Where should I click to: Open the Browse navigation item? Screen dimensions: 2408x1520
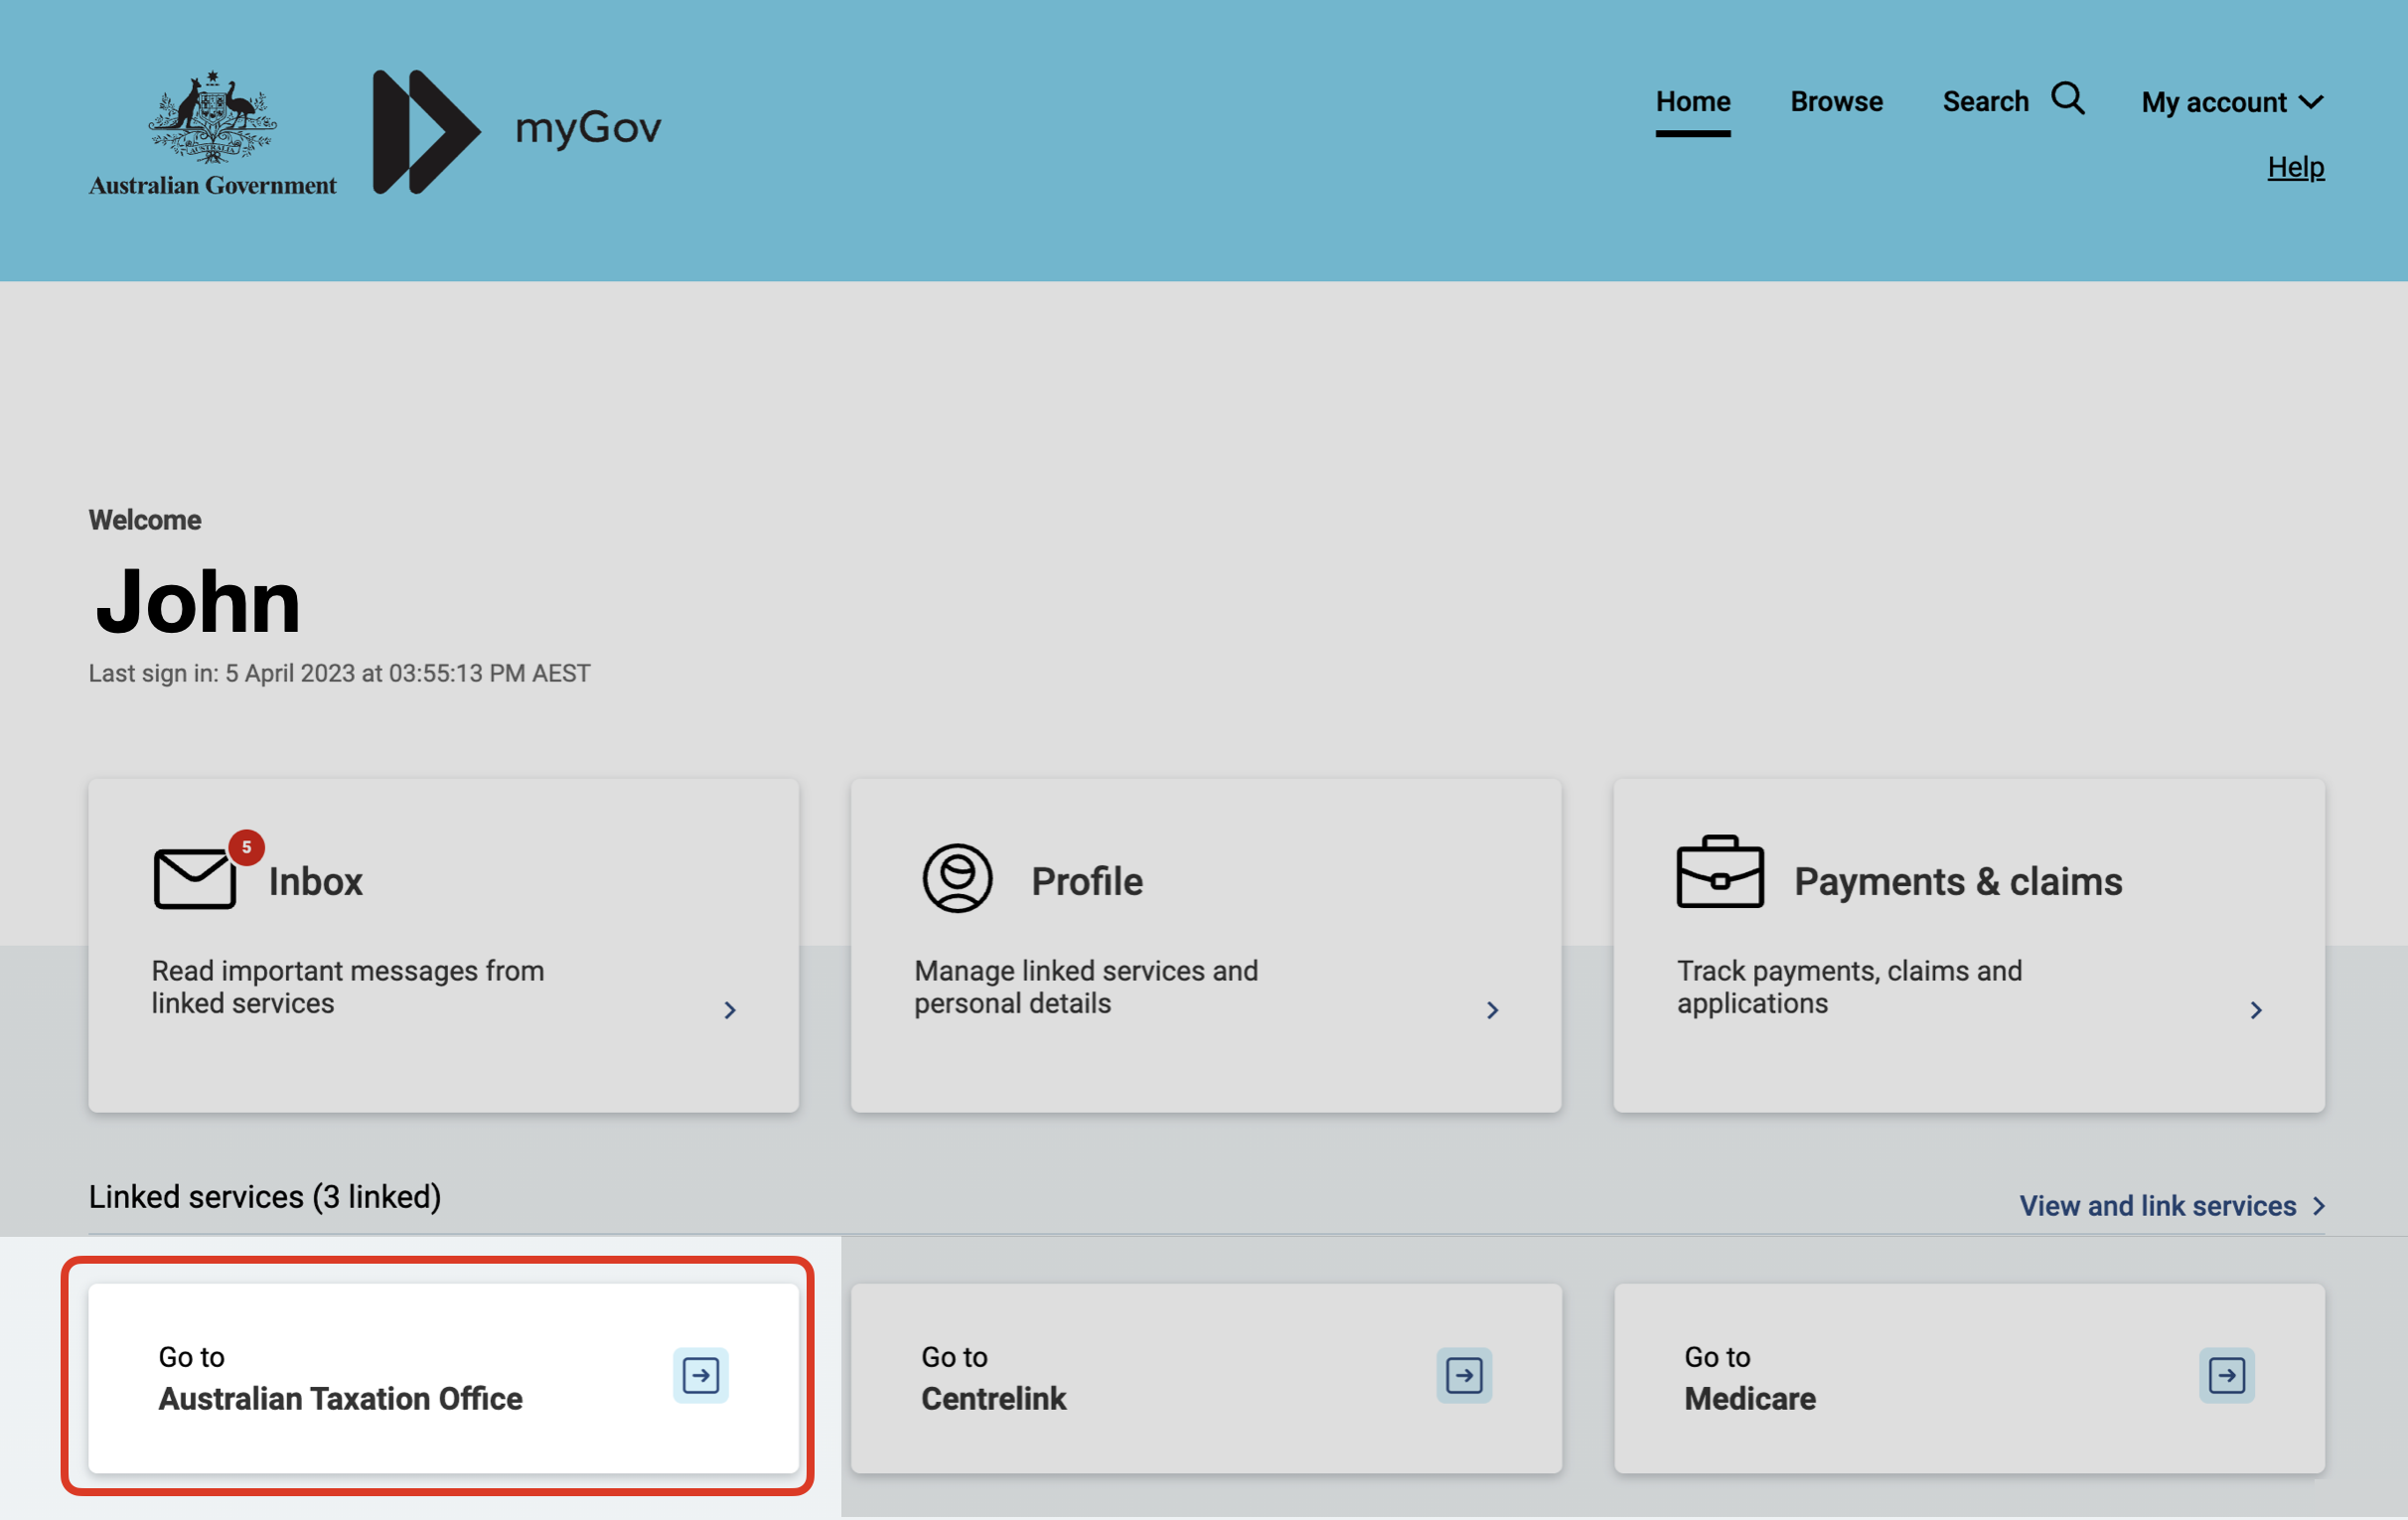click(1836, 102)
